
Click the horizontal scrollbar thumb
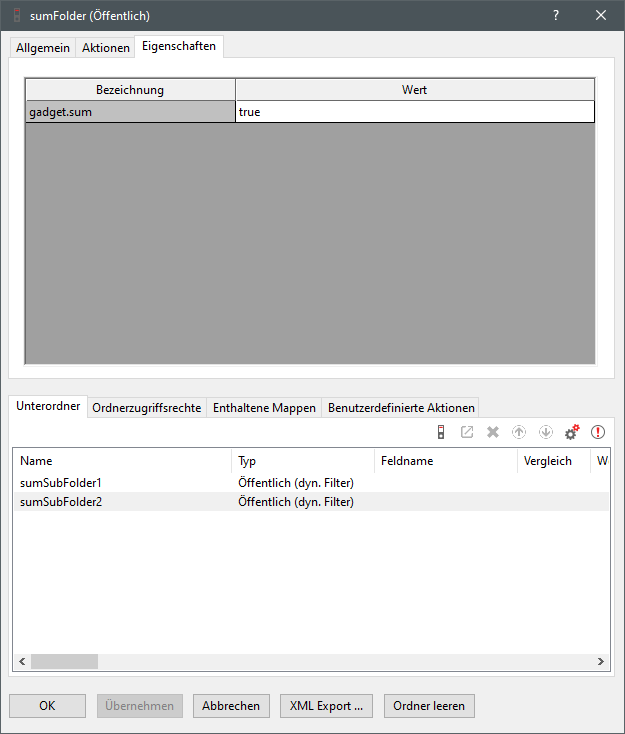pyautogui.click(x=65, y=661)
